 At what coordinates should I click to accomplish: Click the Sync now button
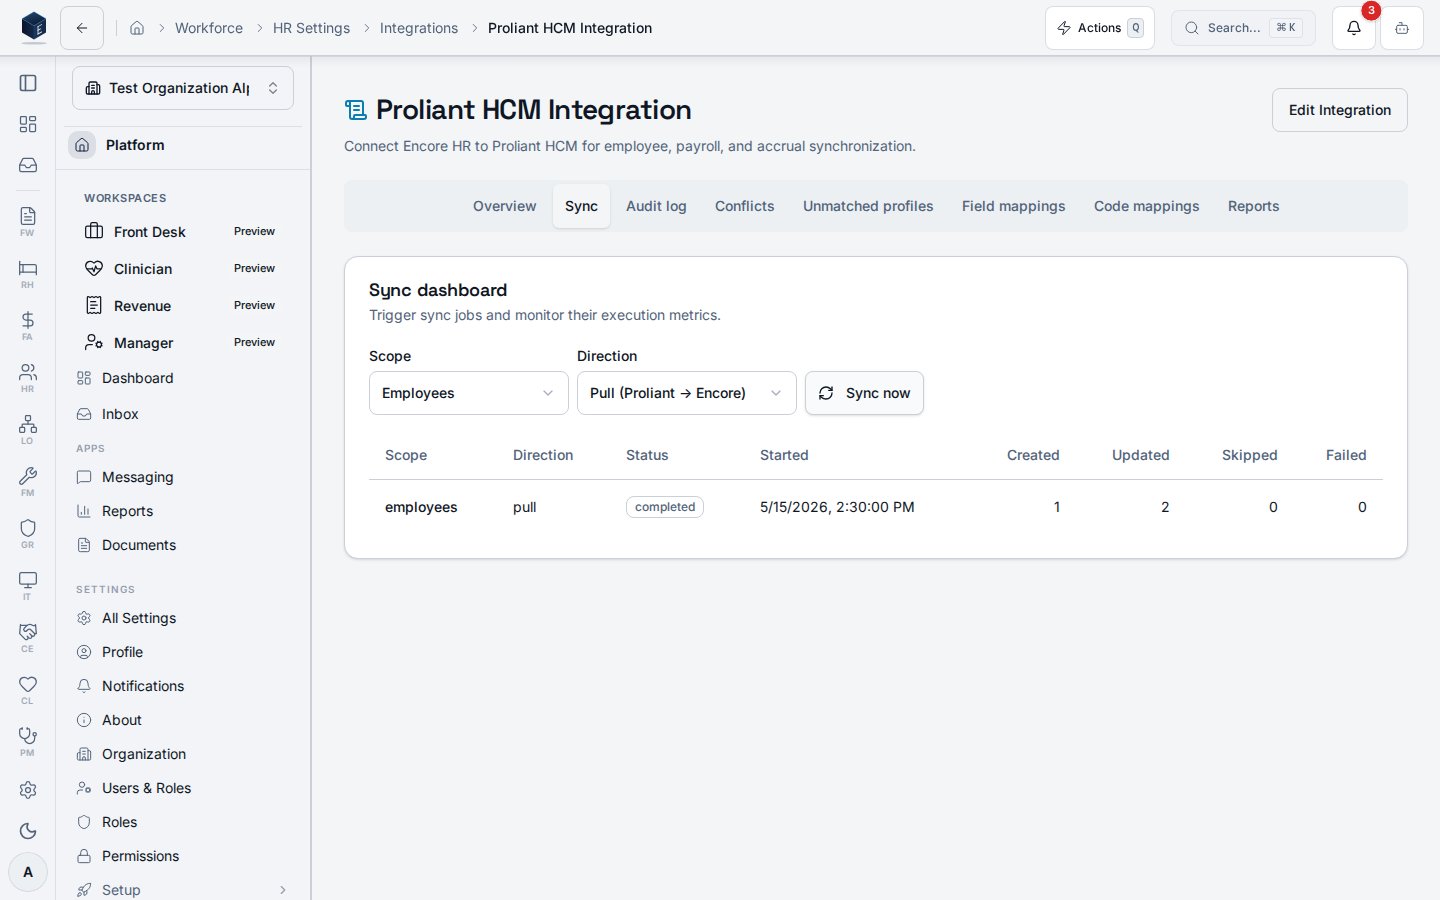point(864,393)
